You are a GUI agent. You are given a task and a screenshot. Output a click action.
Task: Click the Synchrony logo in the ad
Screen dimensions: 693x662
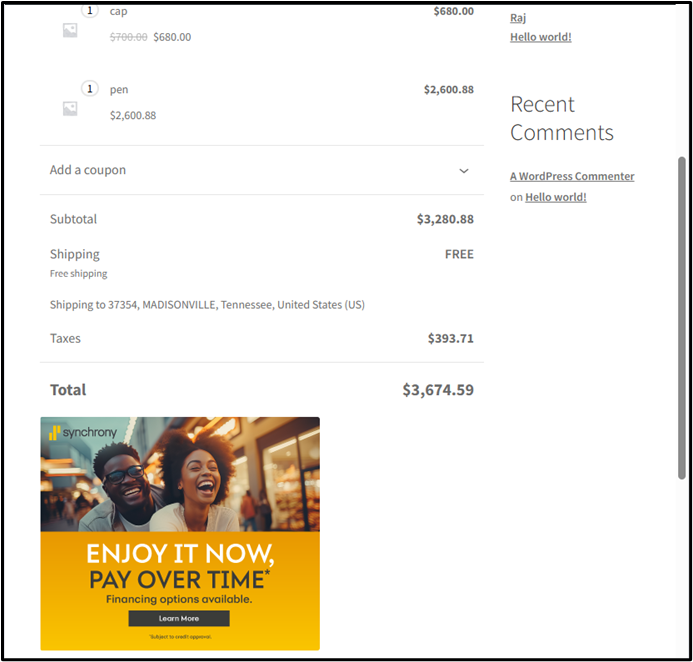pyautogui.click(x=83, y=433)
